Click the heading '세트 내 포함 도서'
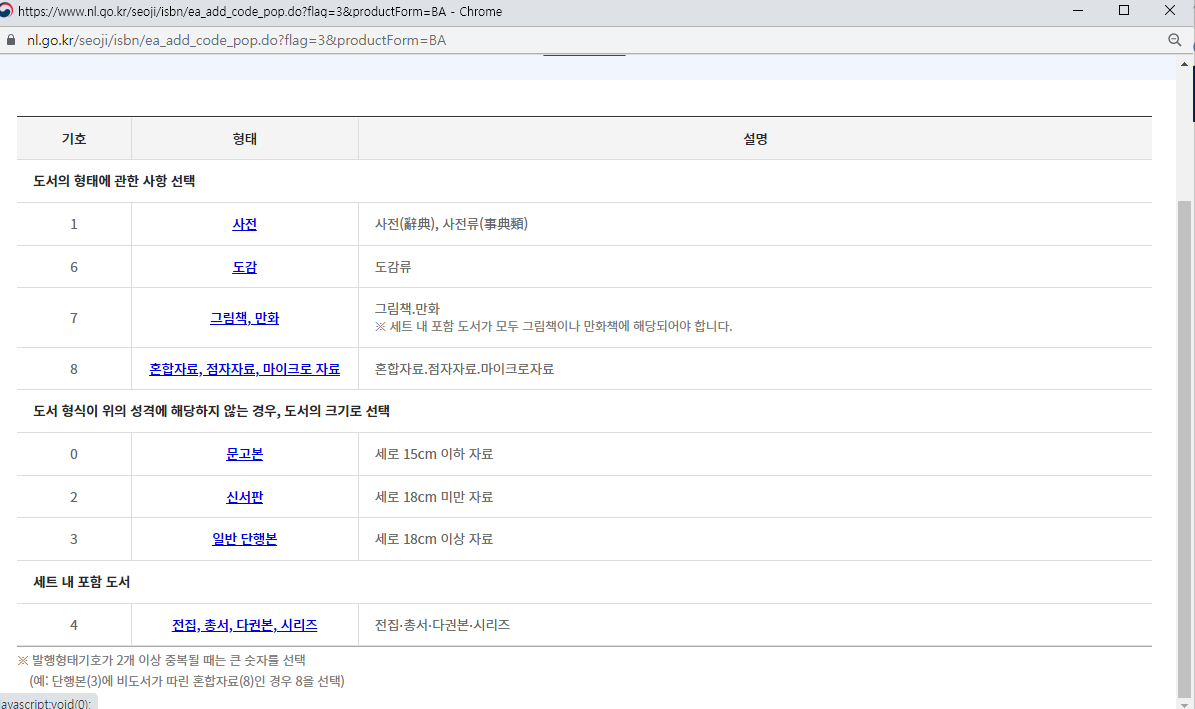Screen dimensions: 1195x709 pos(82,582)
